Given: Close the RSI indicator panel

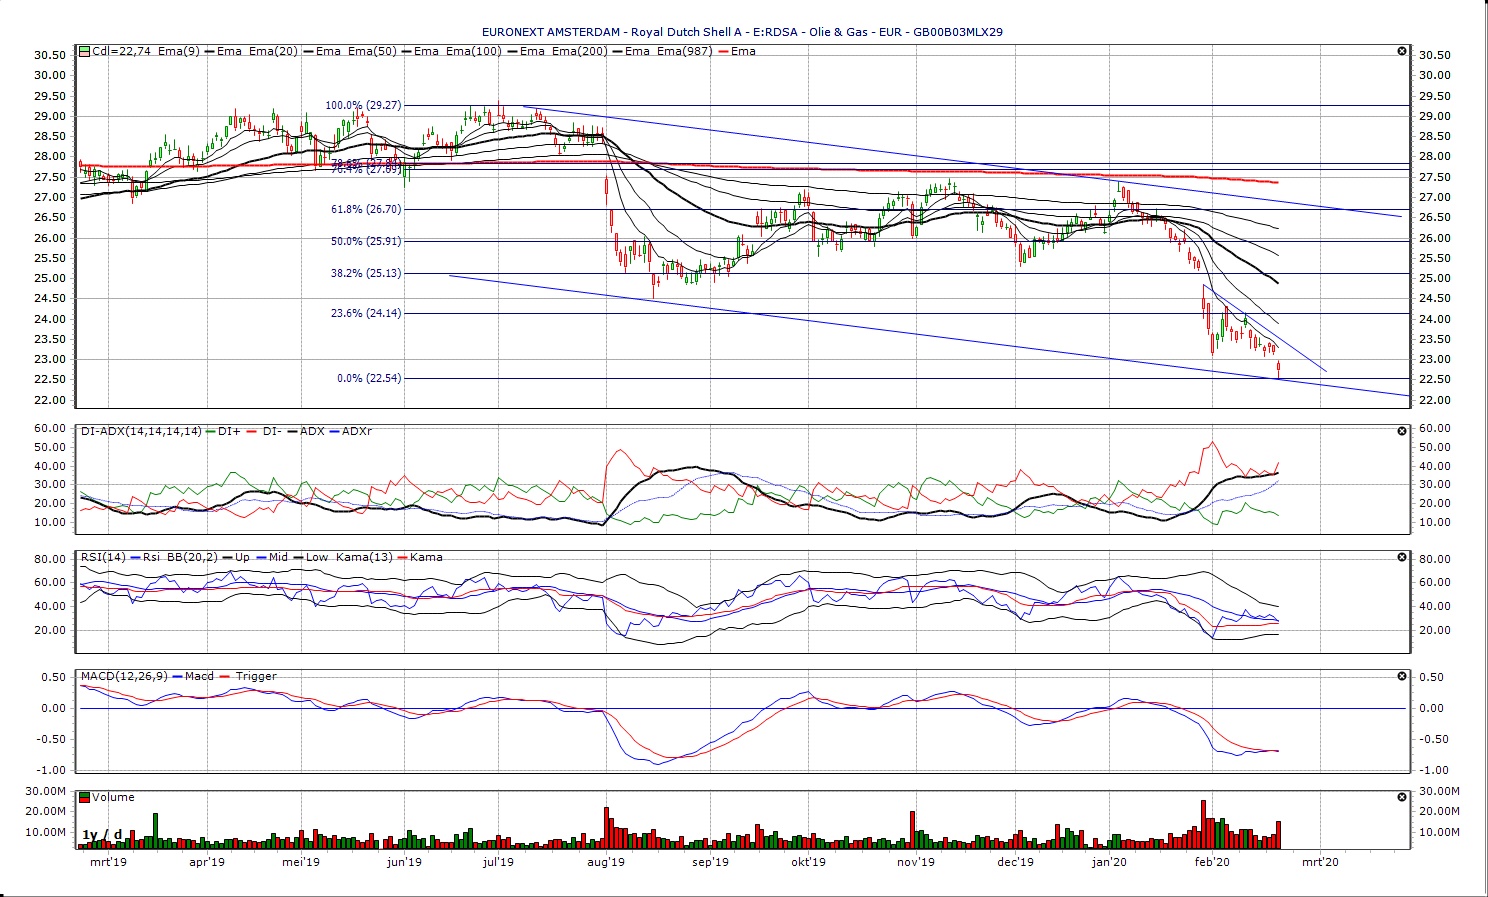Looking at the screenshot, I should point(1402,557).
